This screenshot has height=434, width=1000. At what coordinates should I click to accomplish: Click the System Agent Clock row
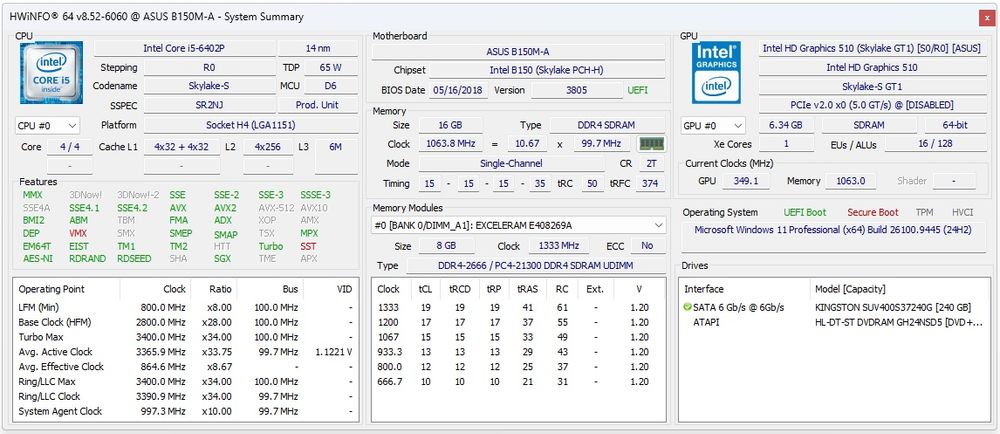pyautogui.click(x=186, y=412)
